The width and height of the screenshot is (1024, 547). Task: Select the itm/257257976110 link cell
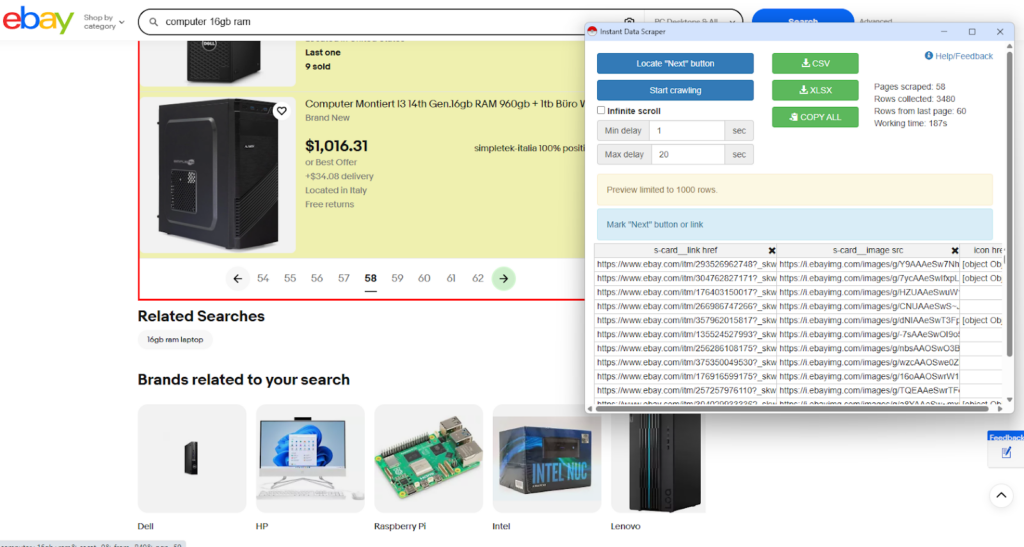[x=686, y=390]
